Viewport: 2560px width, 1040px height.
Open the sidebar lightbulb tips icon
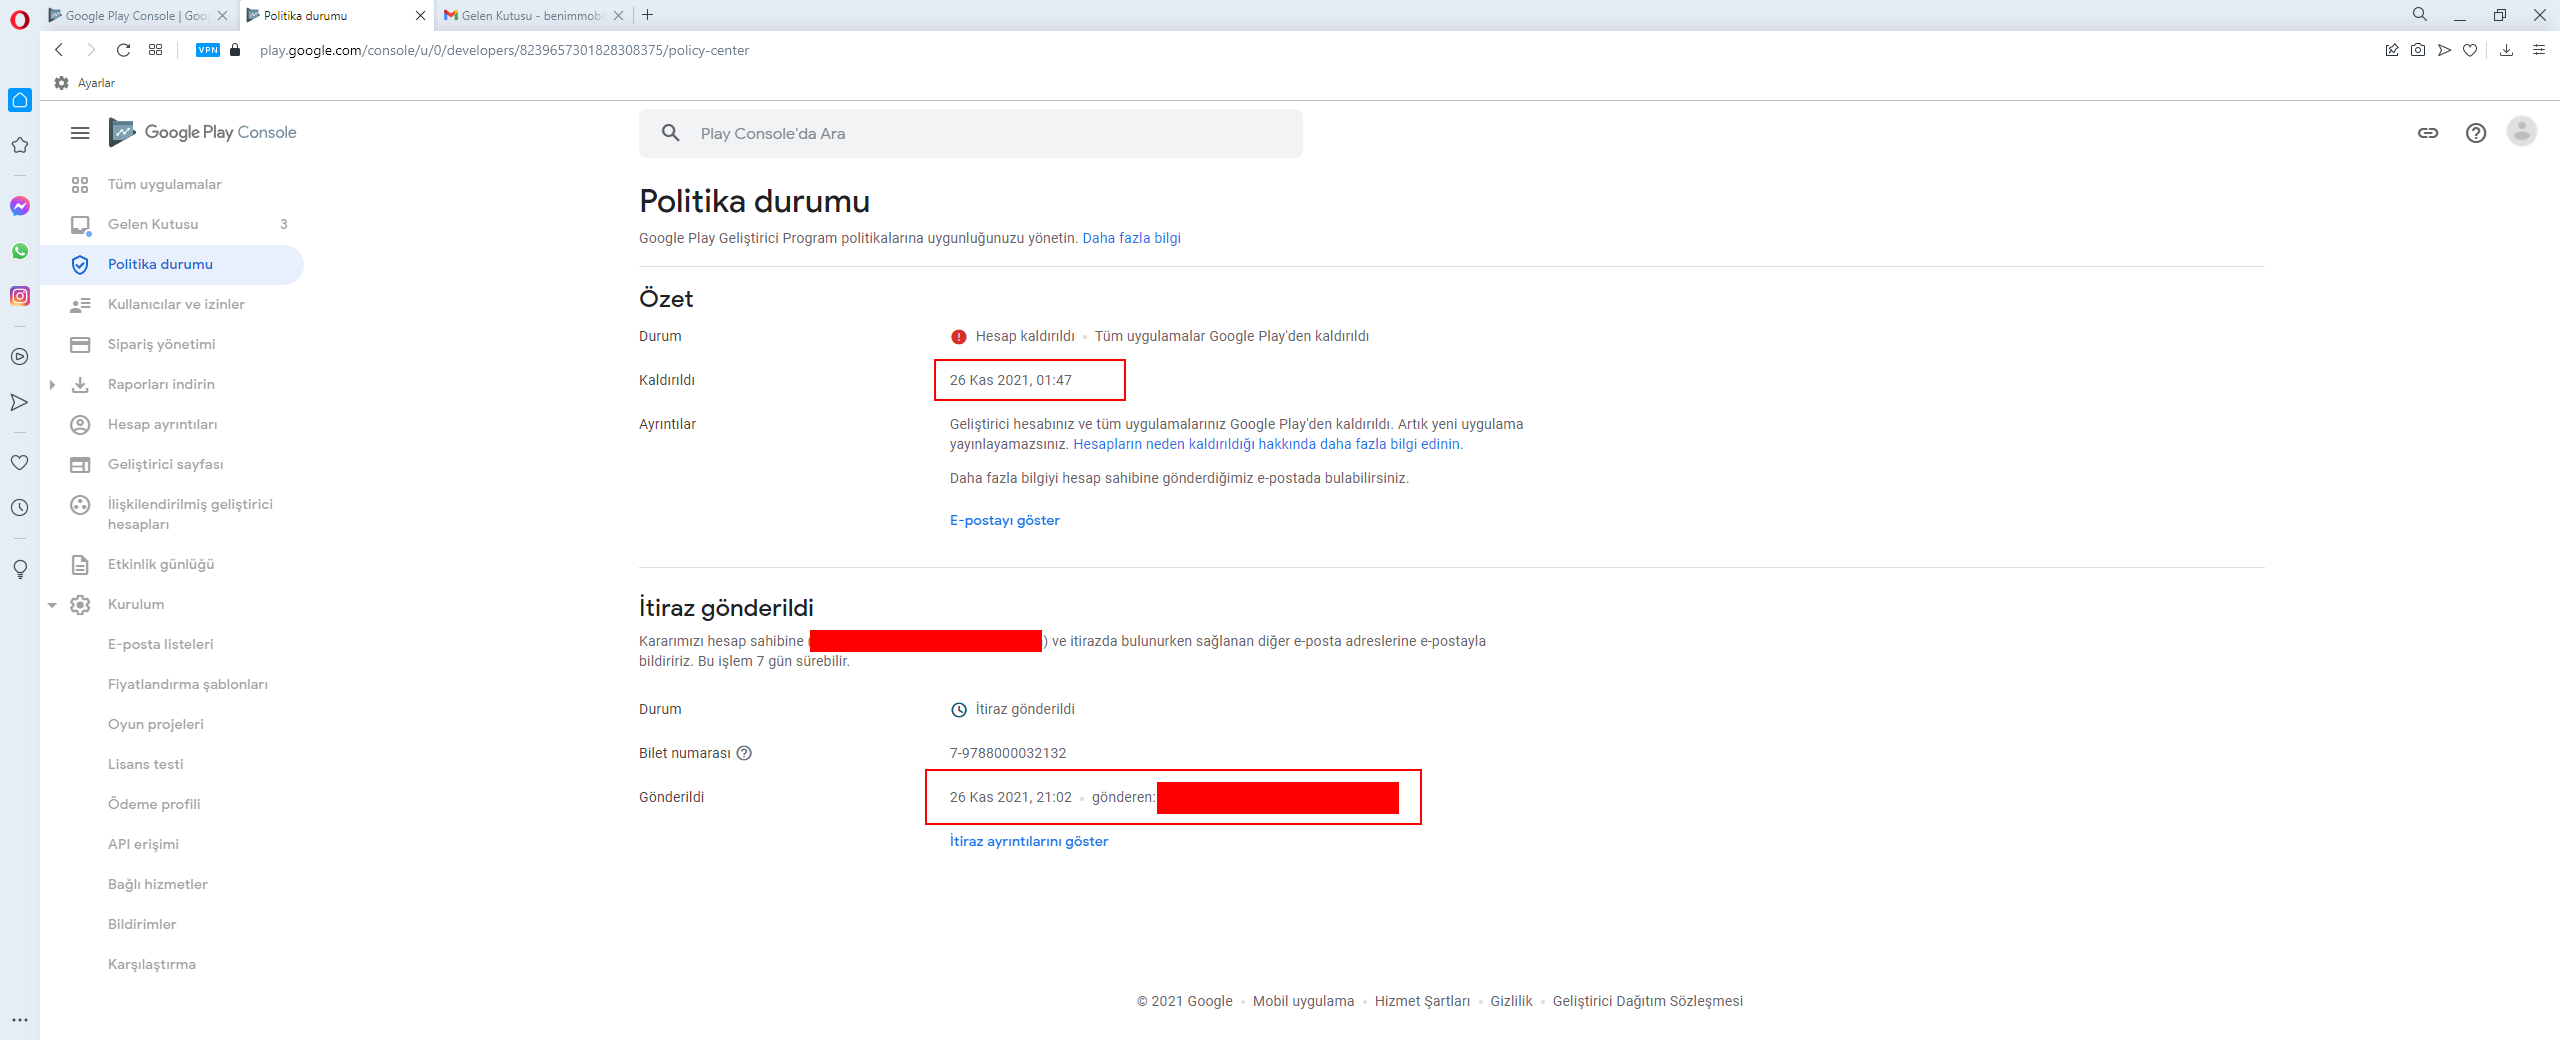click(19, 569)
